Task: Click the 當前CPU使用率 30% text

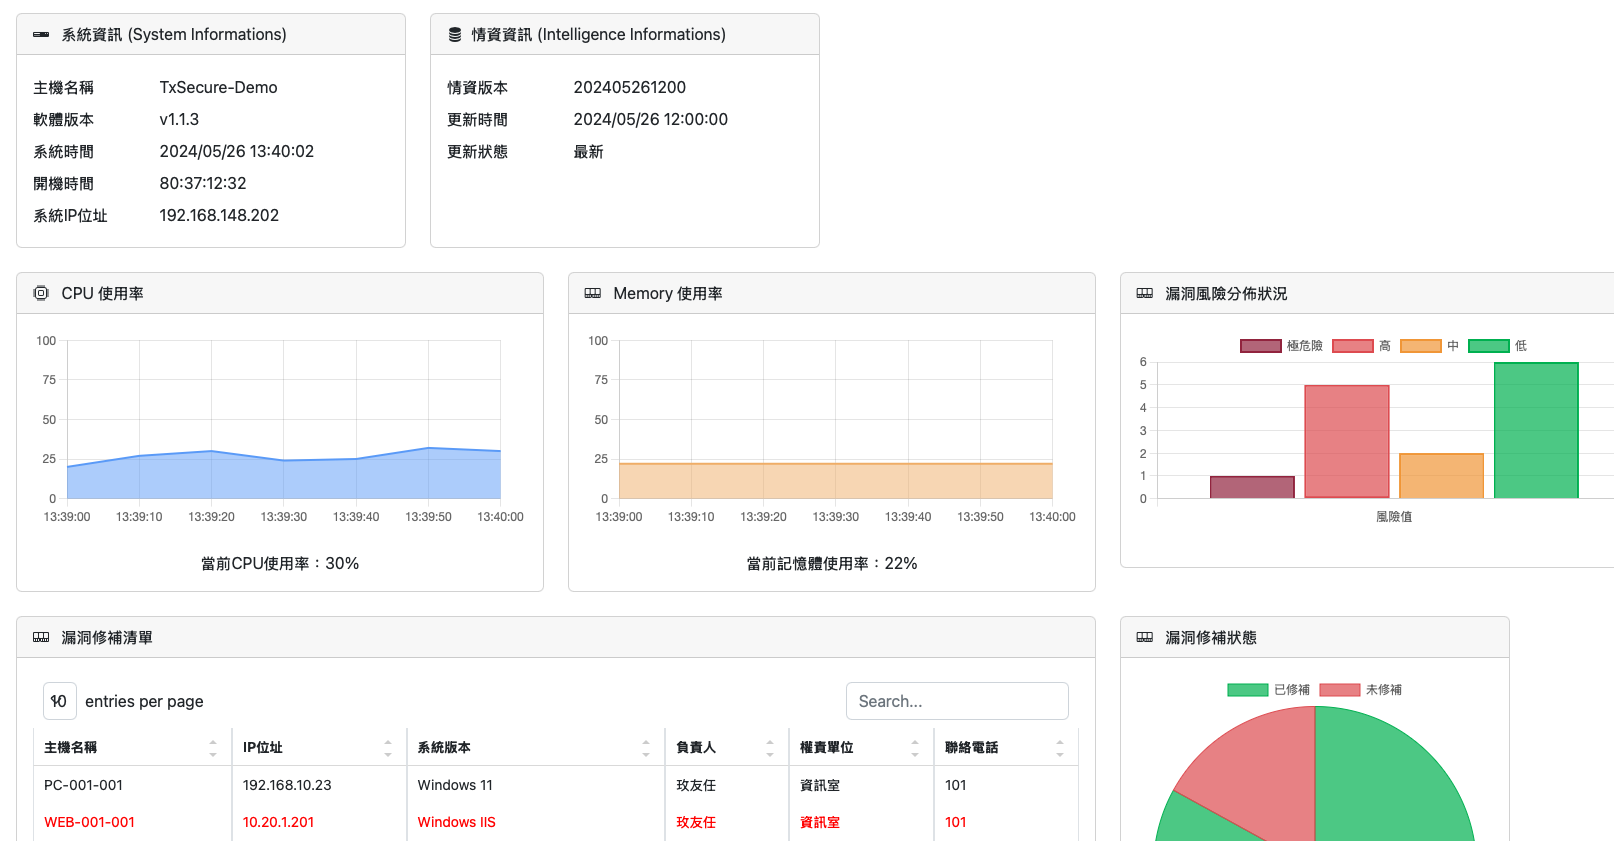Action: point(280,563)
